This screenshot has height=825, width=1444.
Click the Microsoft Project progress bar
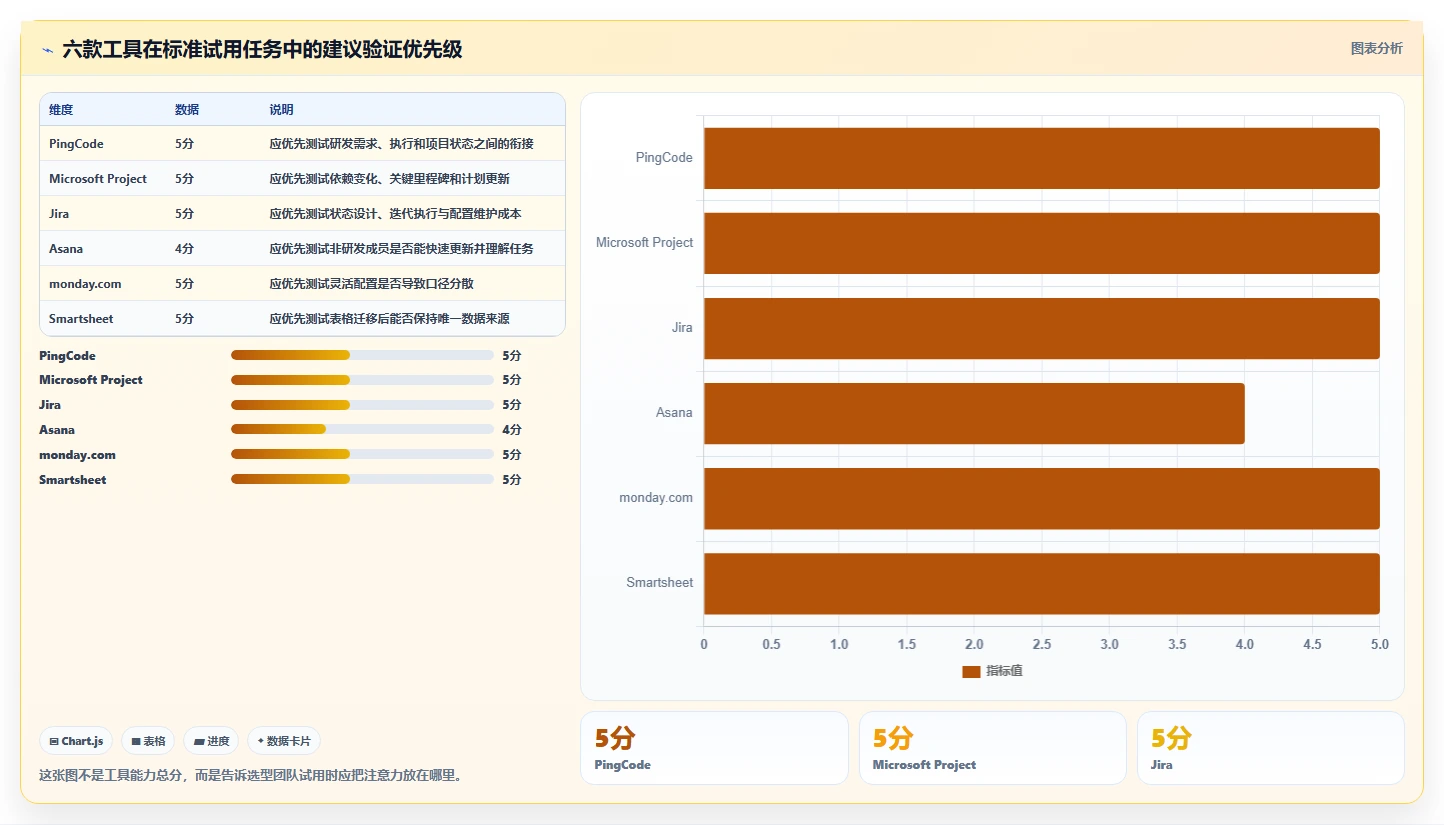coord(362,380)
